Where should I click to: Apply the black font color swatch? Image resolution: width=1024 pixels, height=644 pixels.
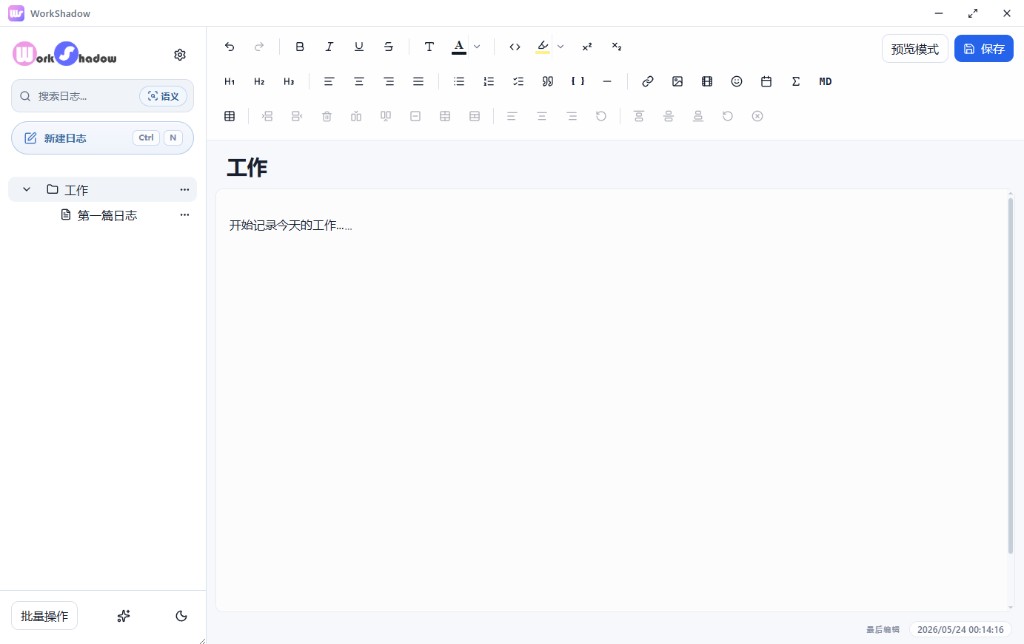tap(459, 46)
